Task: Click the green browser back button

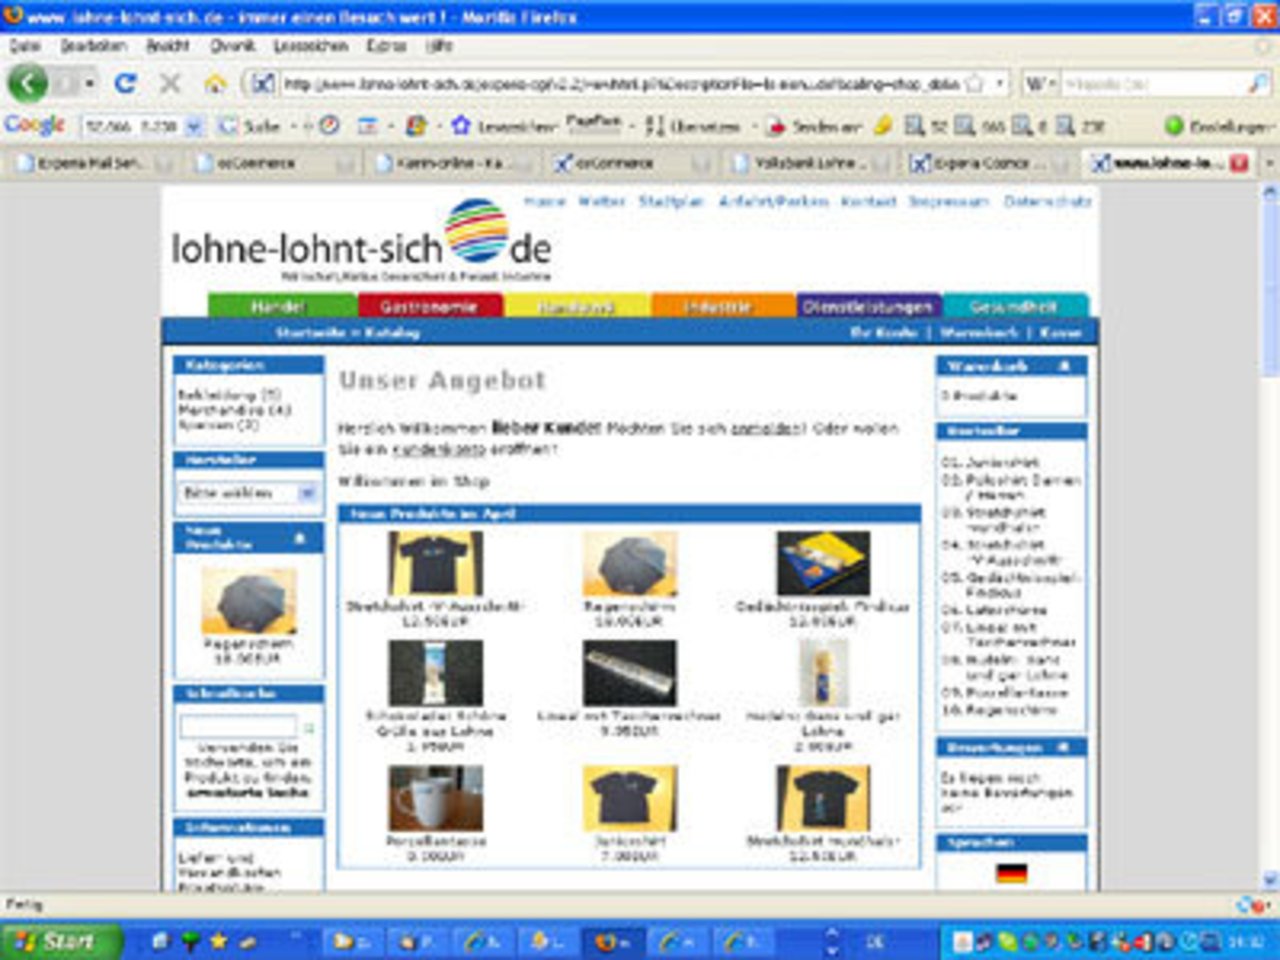Action: (x=27, y=84)
